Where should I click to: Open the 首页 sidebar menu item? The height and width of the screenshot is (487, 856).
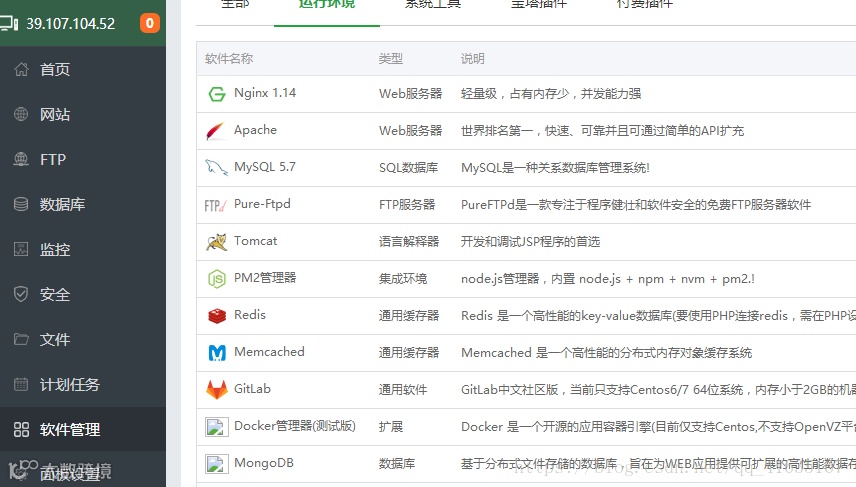pyautogui.click(x=83, y=69)
